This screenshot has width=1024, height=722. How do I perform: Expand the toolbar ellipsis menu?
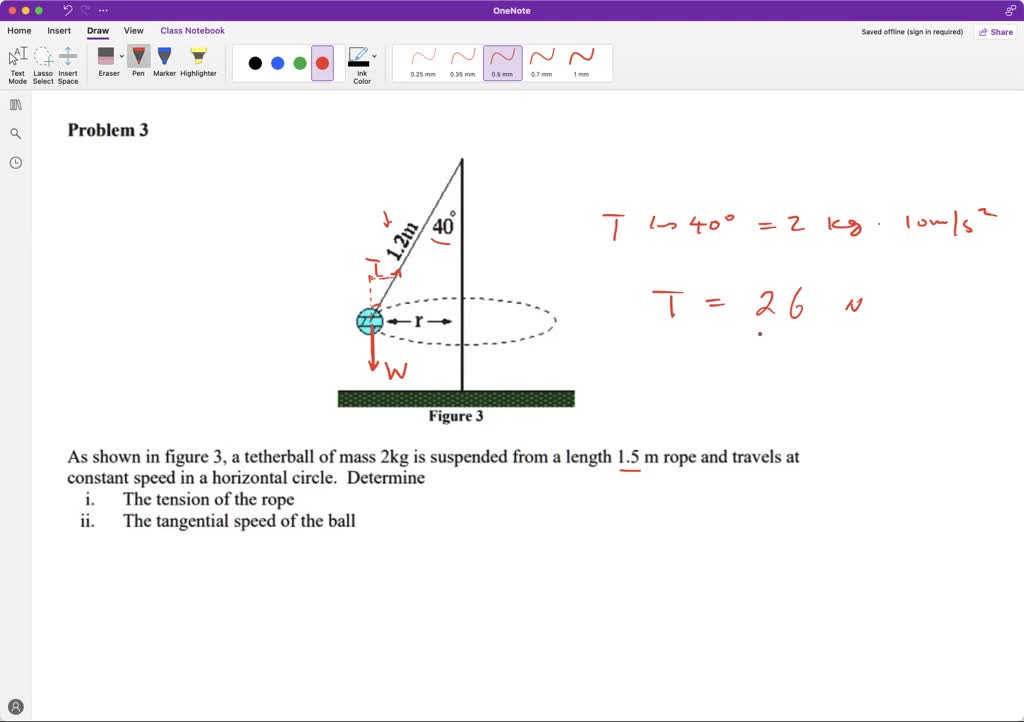[103, 9]
